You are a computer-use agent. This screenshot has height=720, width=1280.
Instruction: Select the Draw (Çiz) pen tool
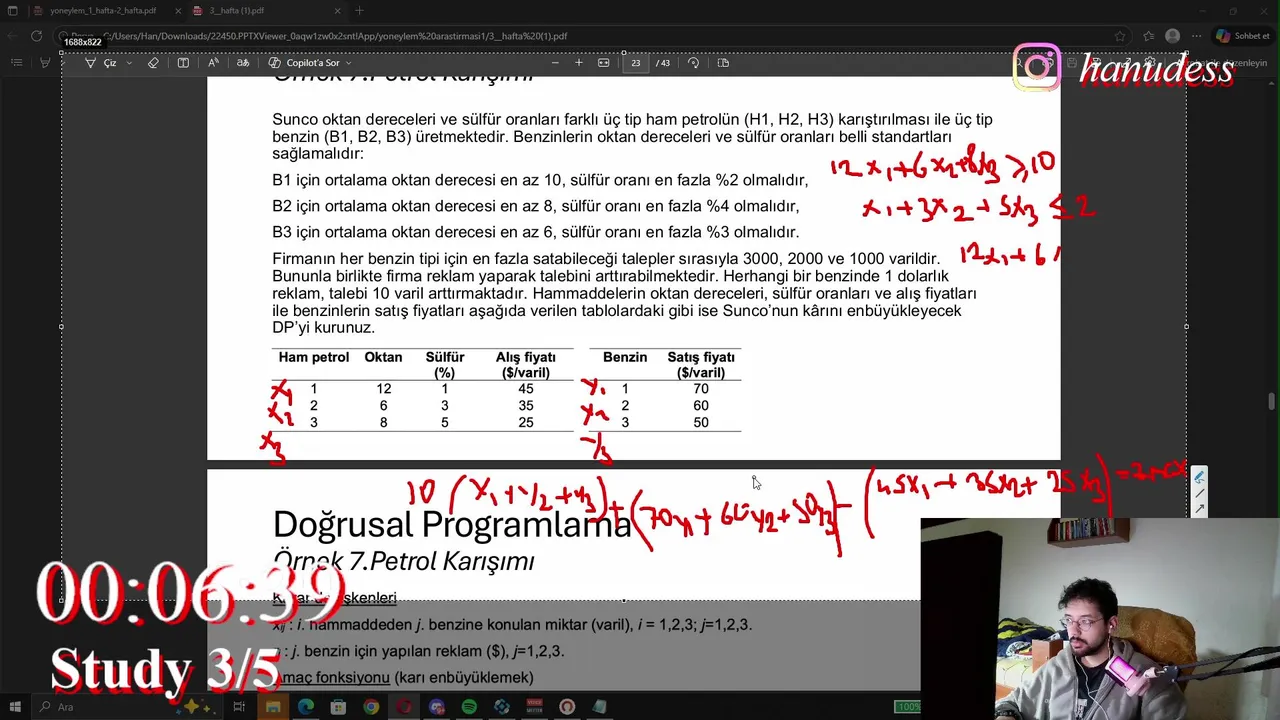click(x=100, y=63)
